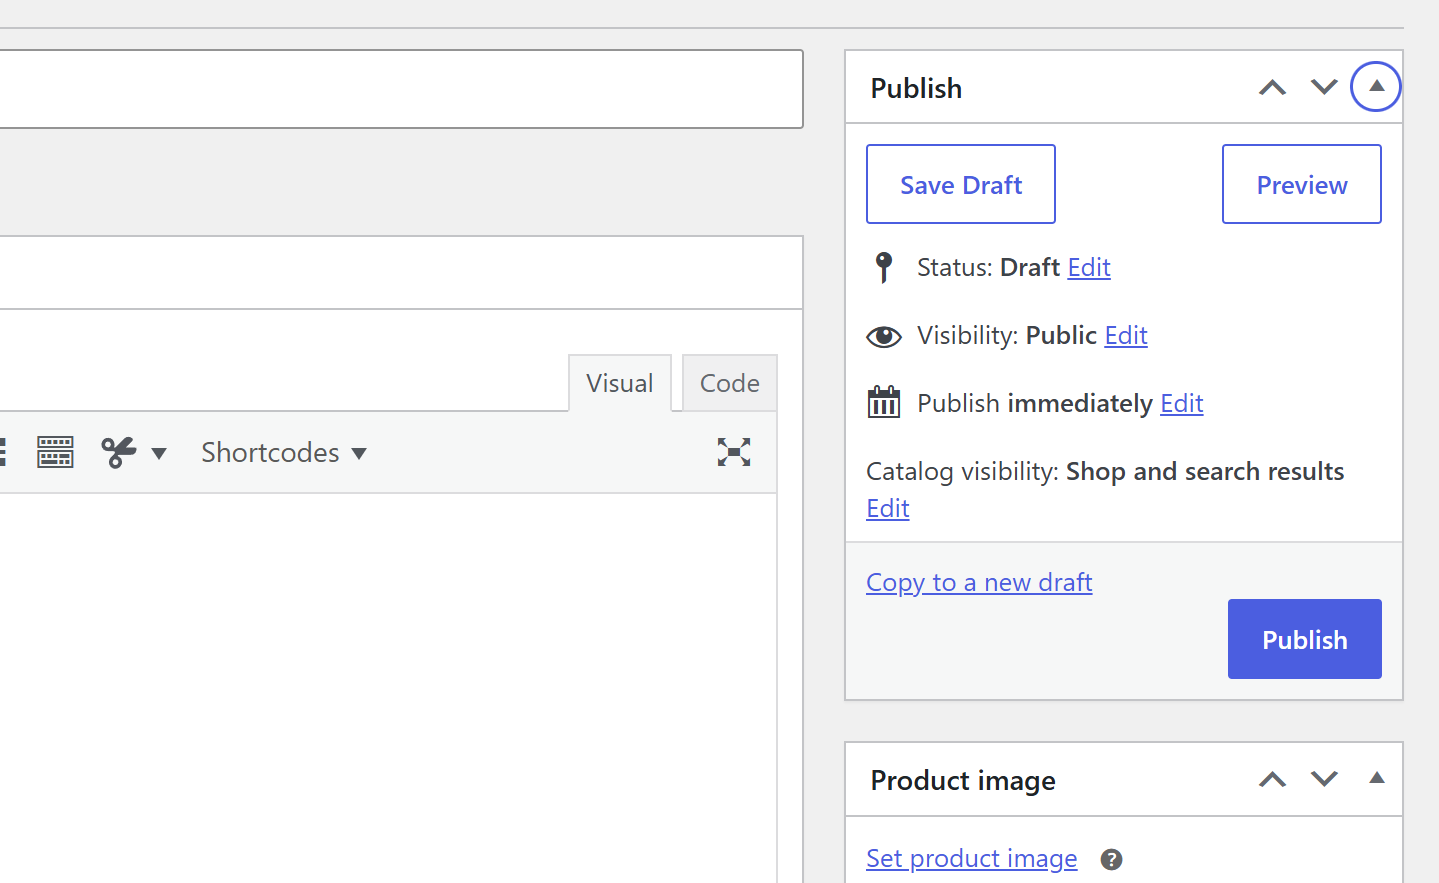
Task: Edit the Public visibility setting
Action: [x=1126, y=335]
